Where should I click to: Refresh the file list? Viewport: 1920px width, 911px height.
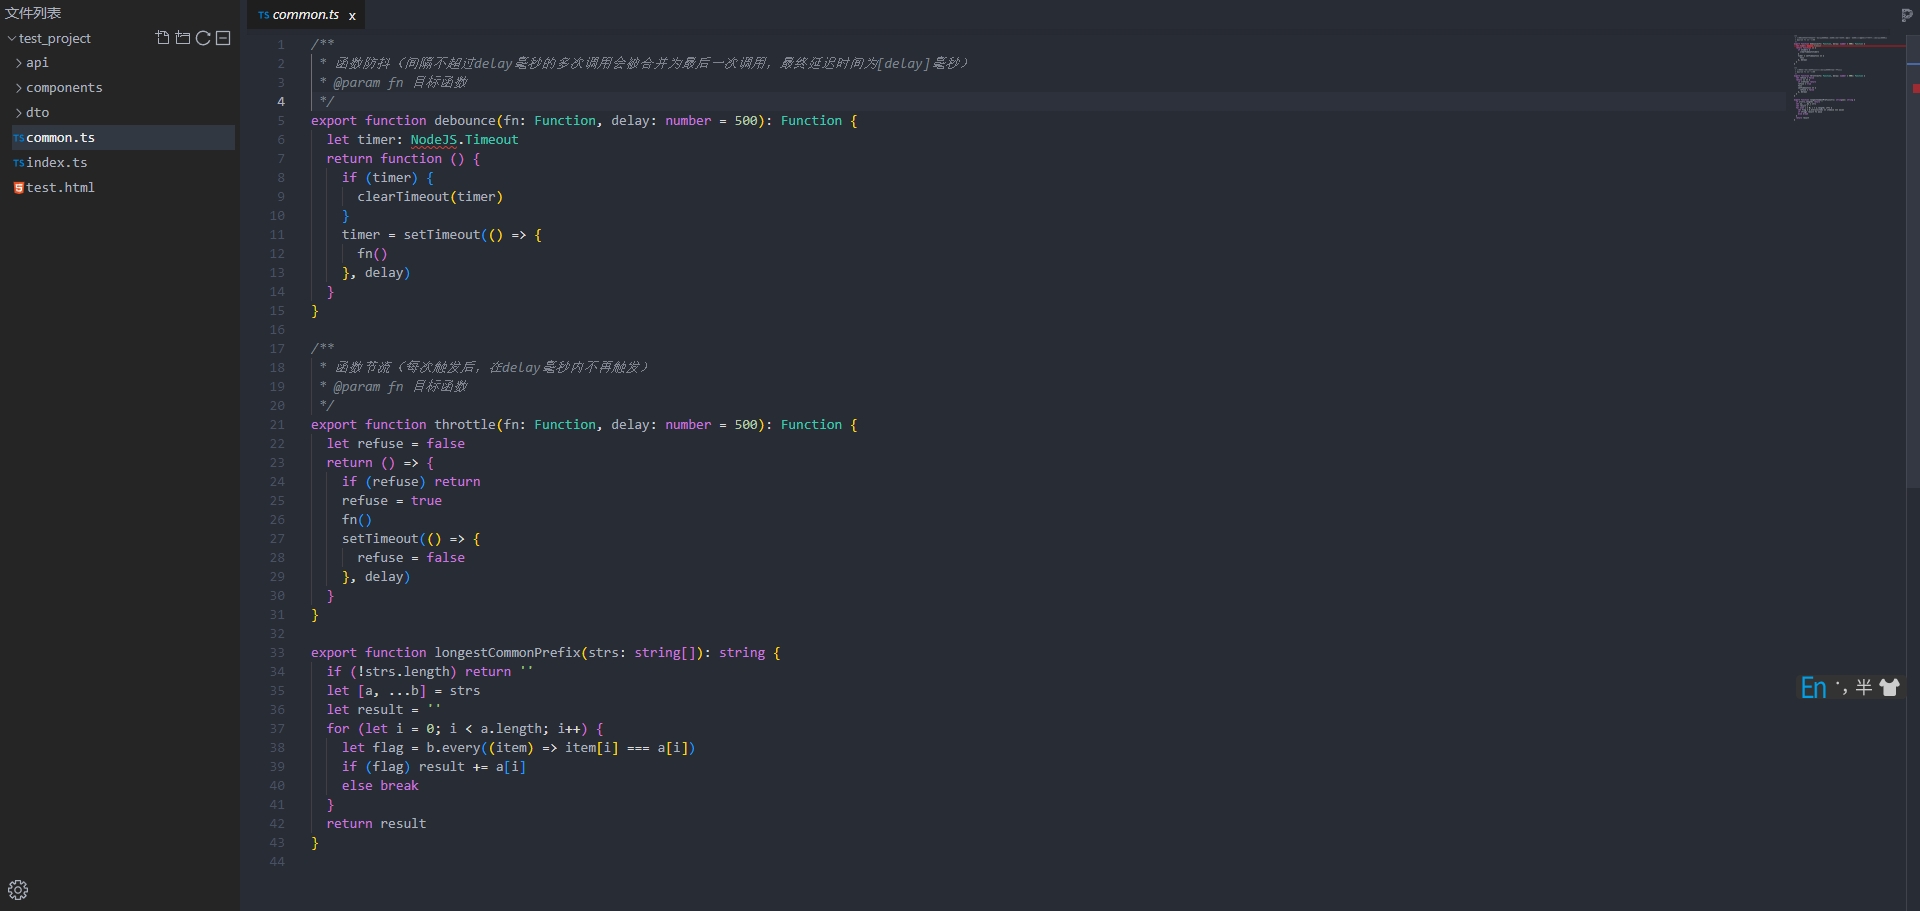point(203,38)
